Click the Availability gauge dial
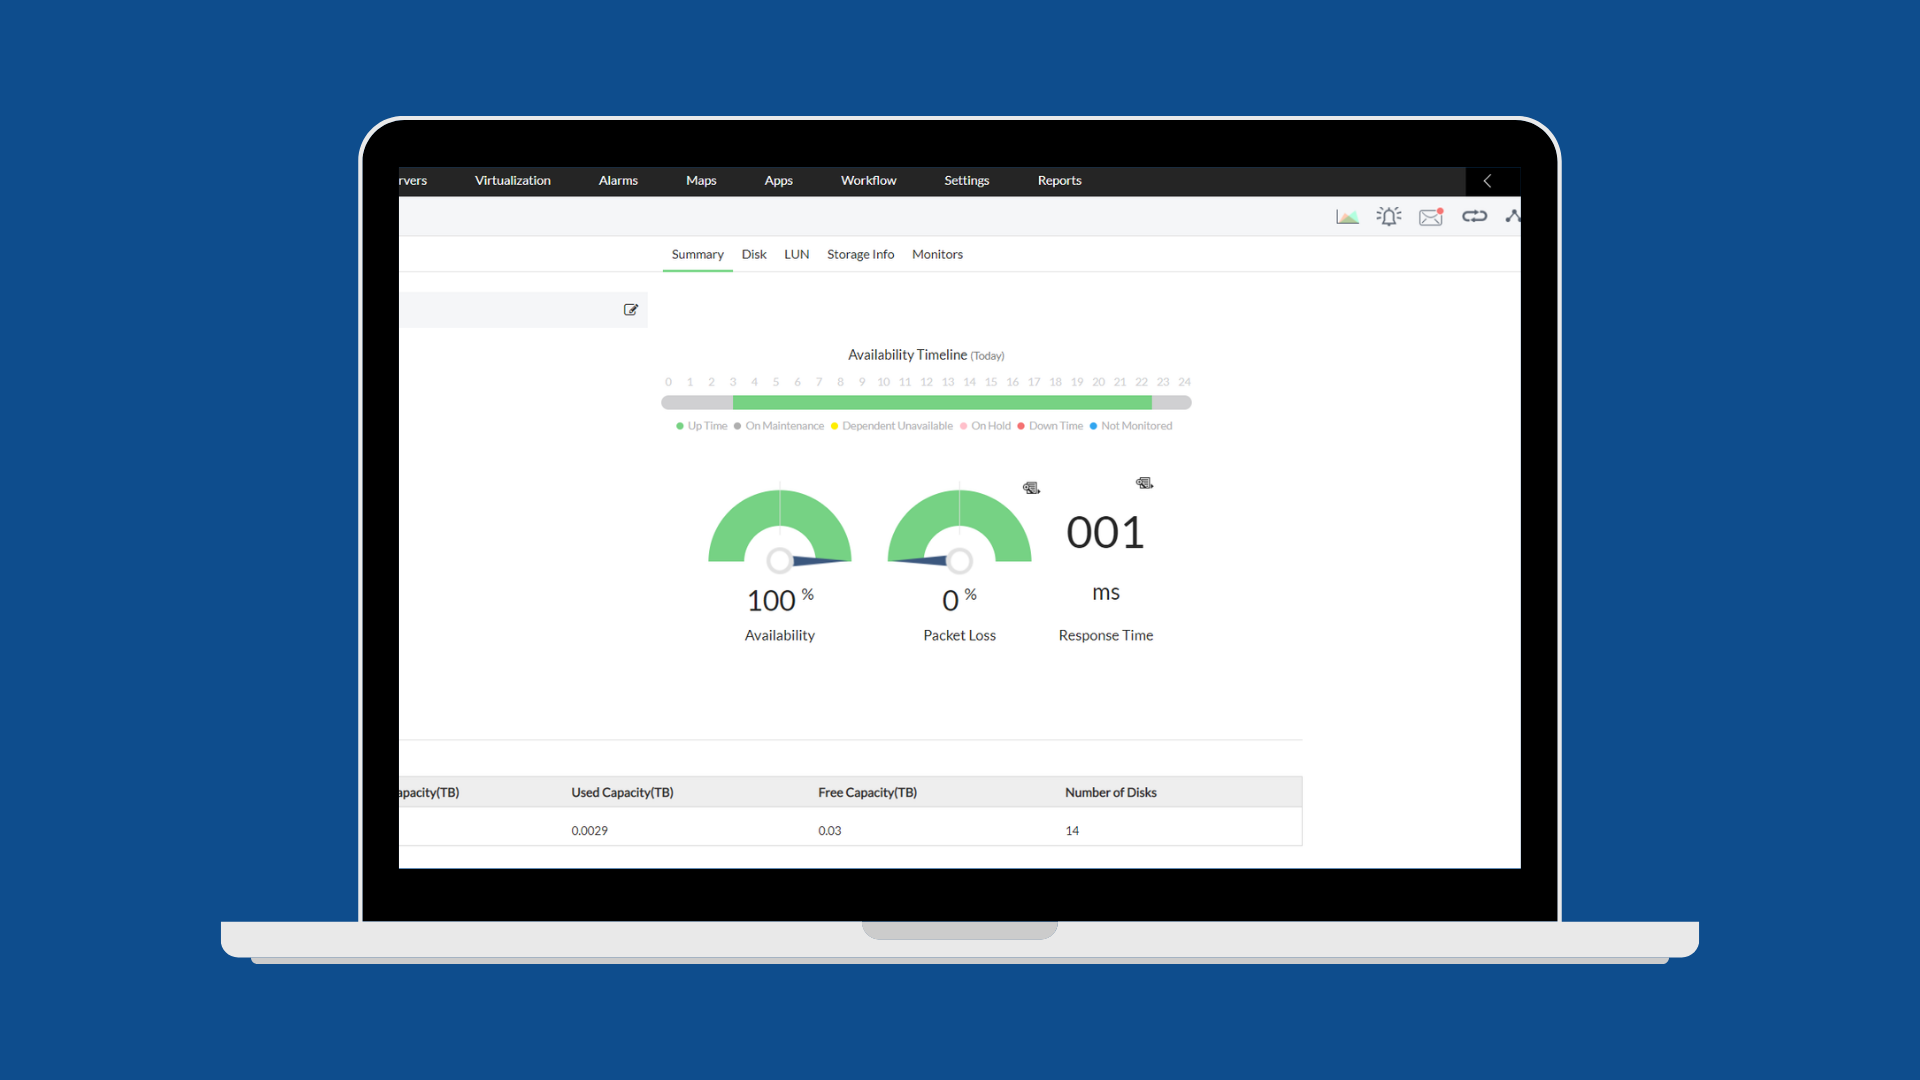1920x1080 pixels. click(780, 530)
